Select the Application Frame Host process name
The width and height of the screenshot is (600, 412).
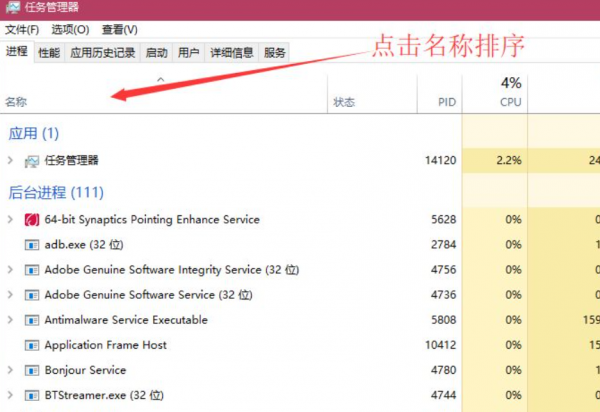click(x=106, y=345)
